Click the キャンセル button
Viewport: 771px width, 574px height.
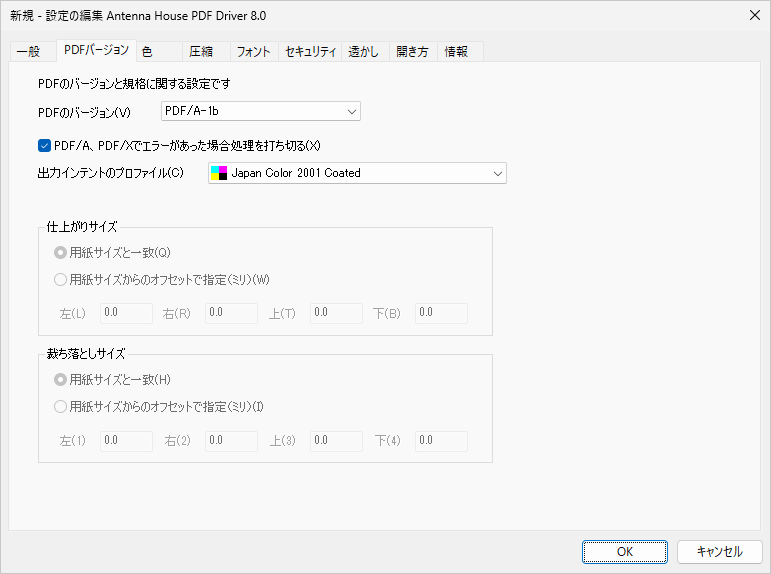tap(720, 552)
